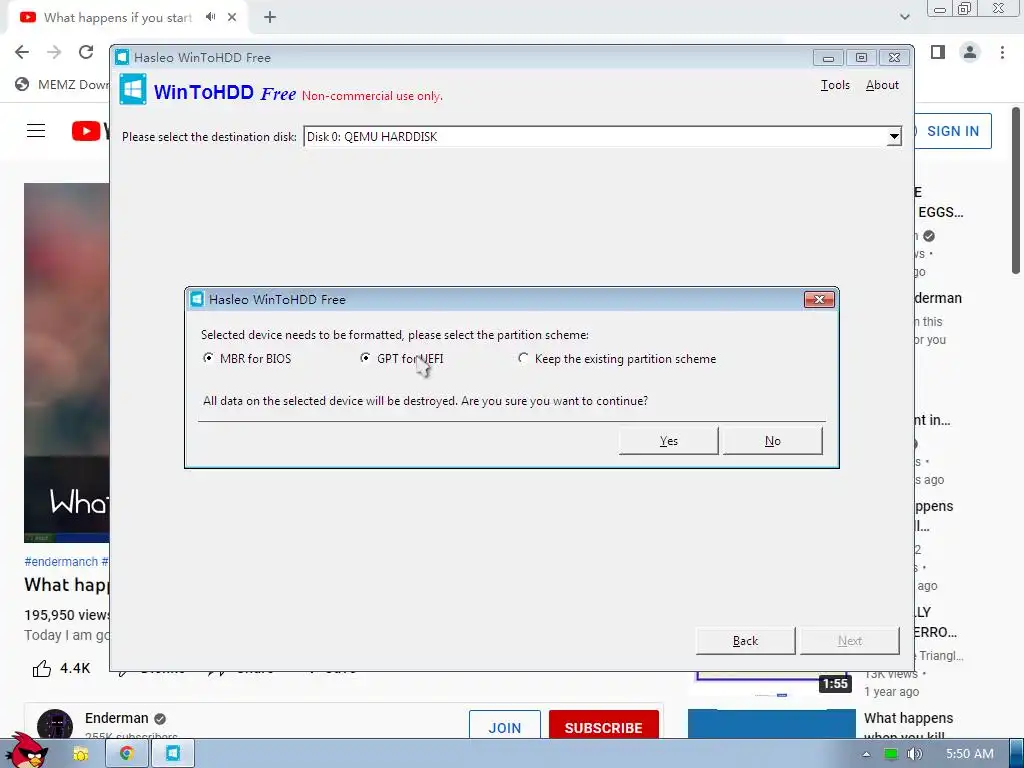
Task: Click the YouTube page scrollbar
Action: pos(1016,189)
